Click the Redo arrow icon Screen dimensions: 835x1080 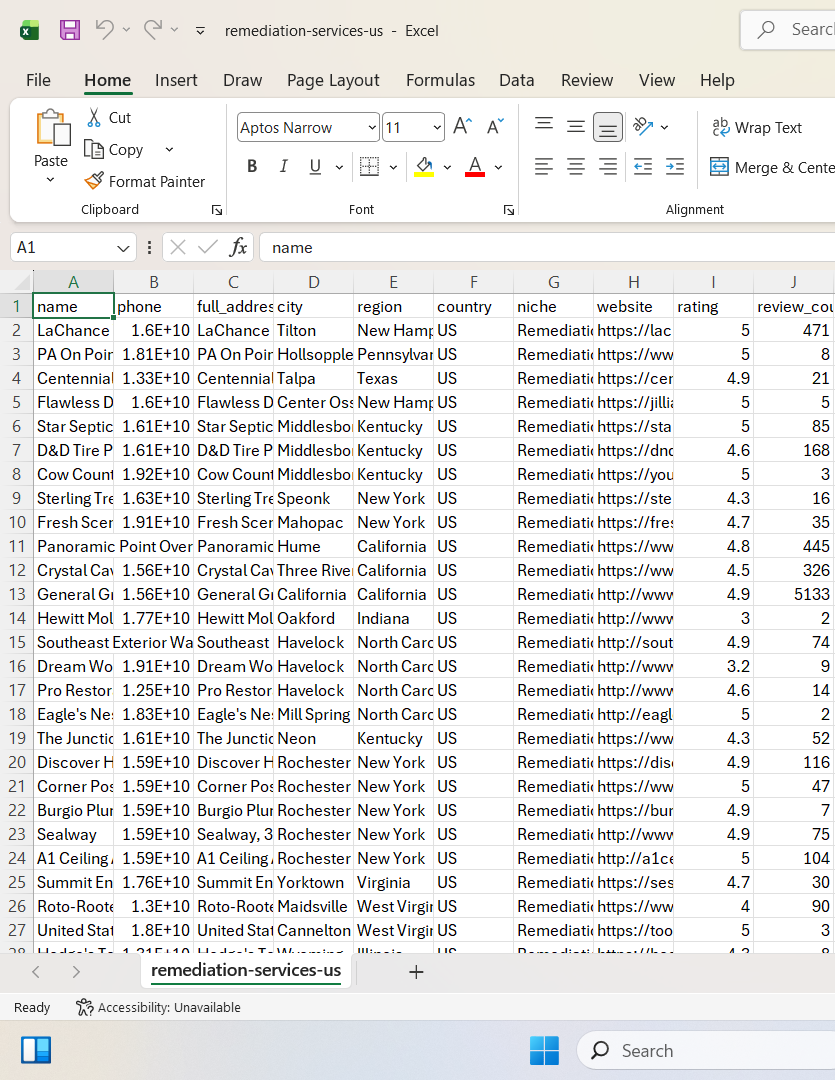click(153, 30)
